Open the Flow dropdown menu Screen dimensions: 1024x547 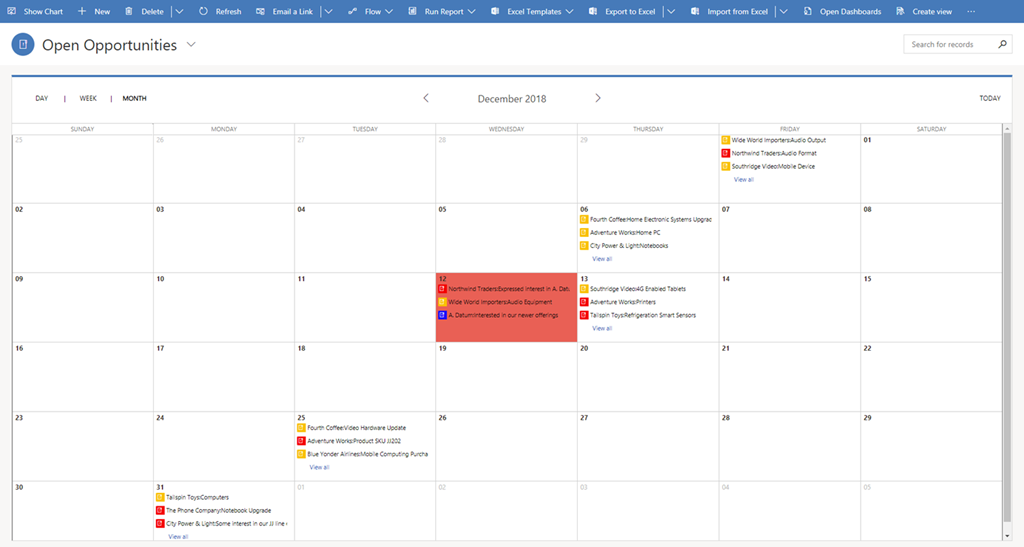point(390,12)
